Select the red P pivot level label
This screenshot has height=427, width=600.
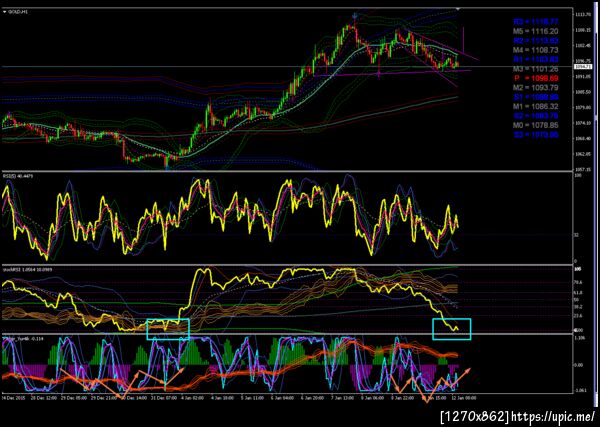[536, 78]
